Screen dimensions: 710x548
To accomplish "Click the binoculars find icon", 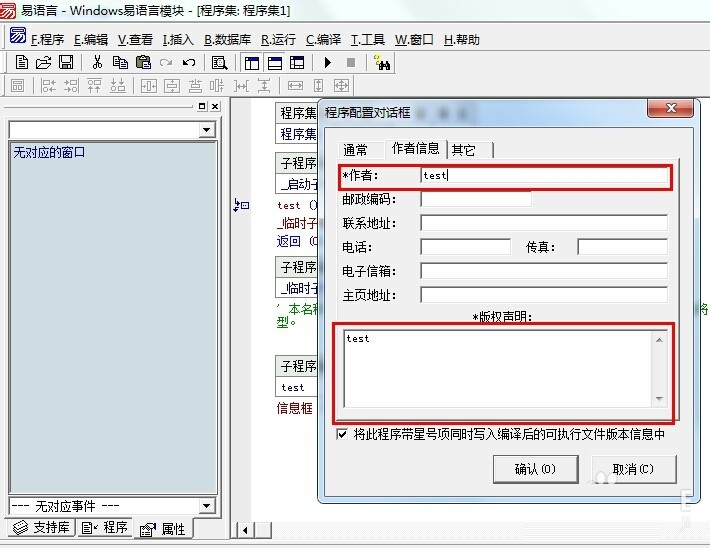I will 382,62.
